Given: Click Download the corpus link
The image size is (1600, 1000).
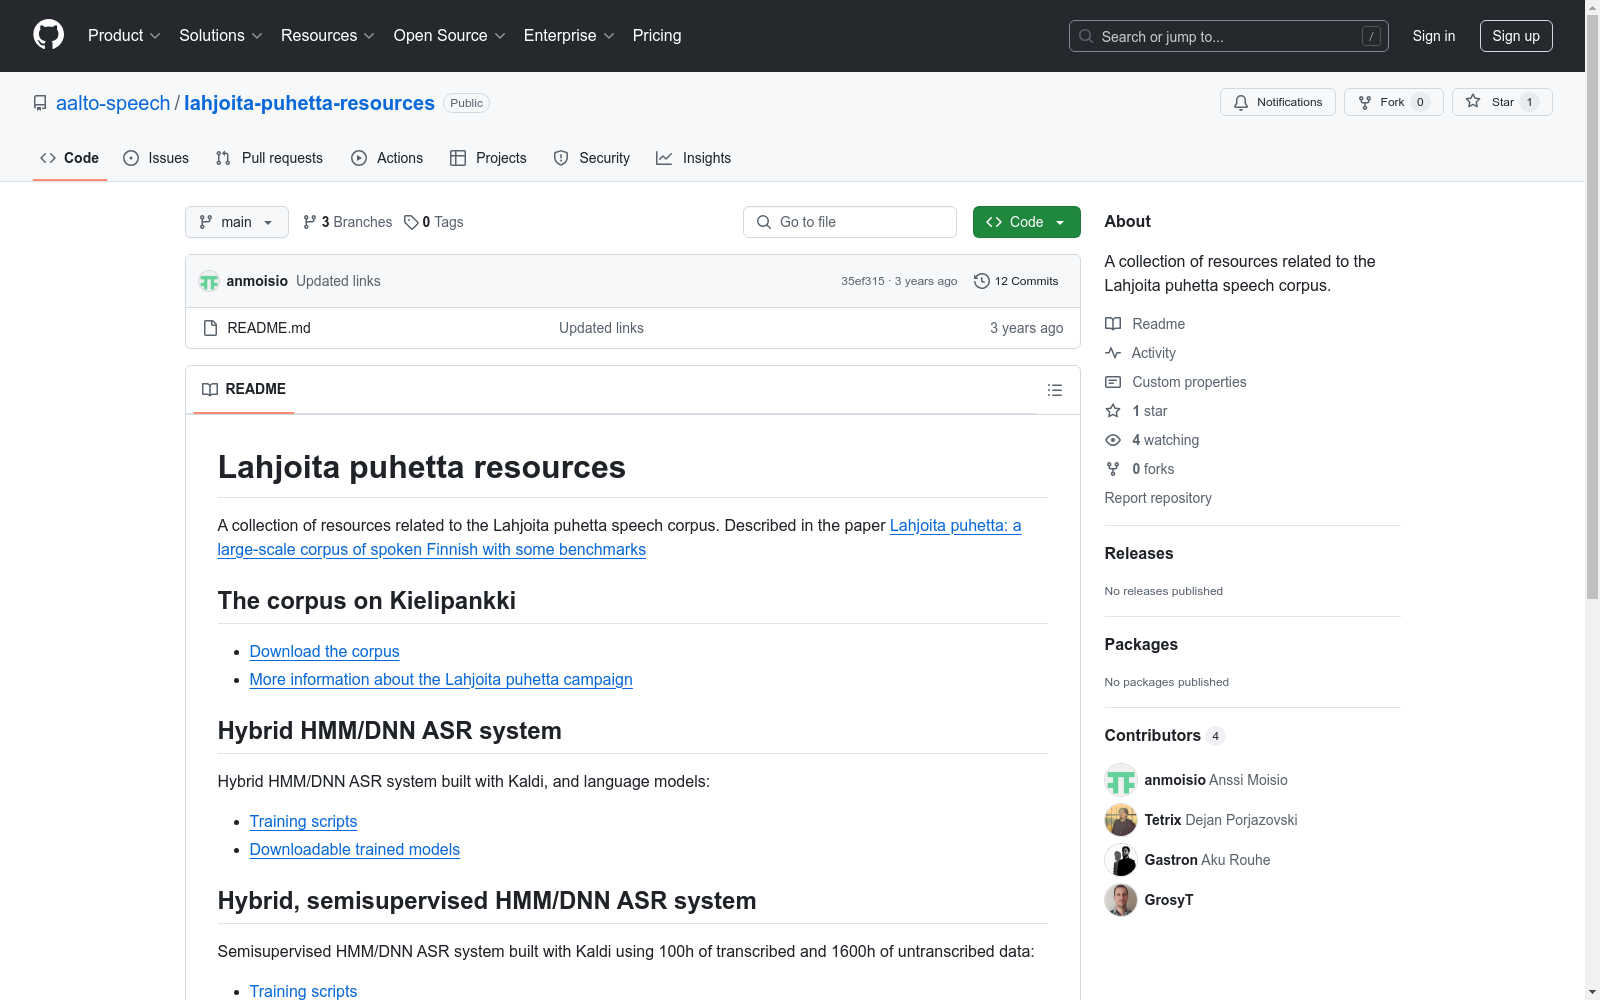Looking at the screenshot, I should [x=324, y=651].
